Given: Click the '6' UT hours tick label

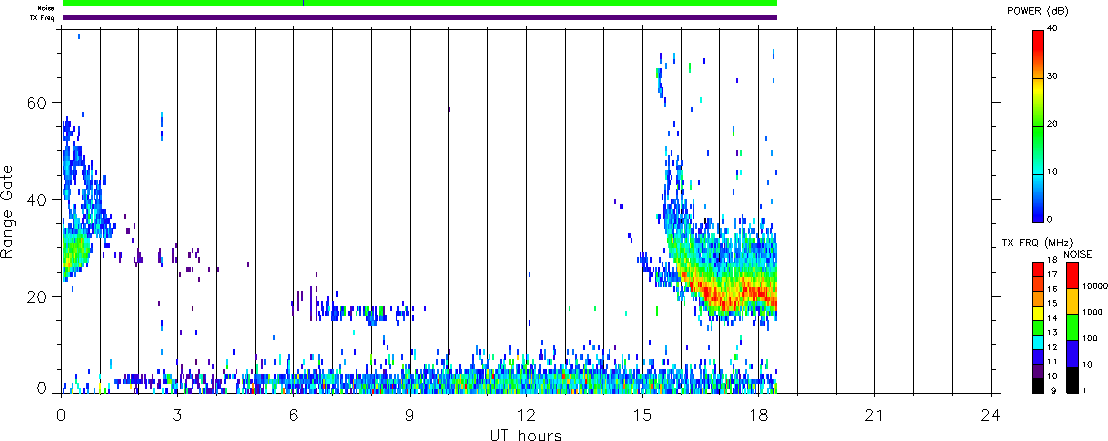Looking at the screenshot, I should tap(294, 415).
